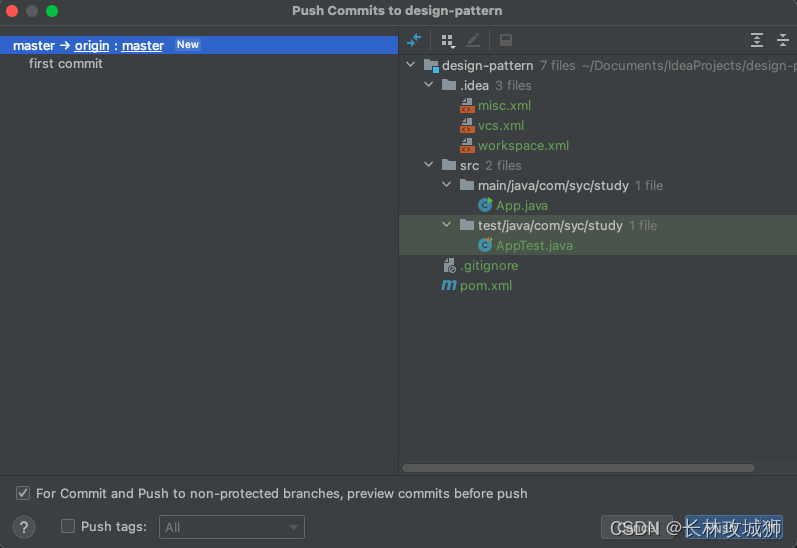
Task: Select the src folder label
Action: point(469,166)
